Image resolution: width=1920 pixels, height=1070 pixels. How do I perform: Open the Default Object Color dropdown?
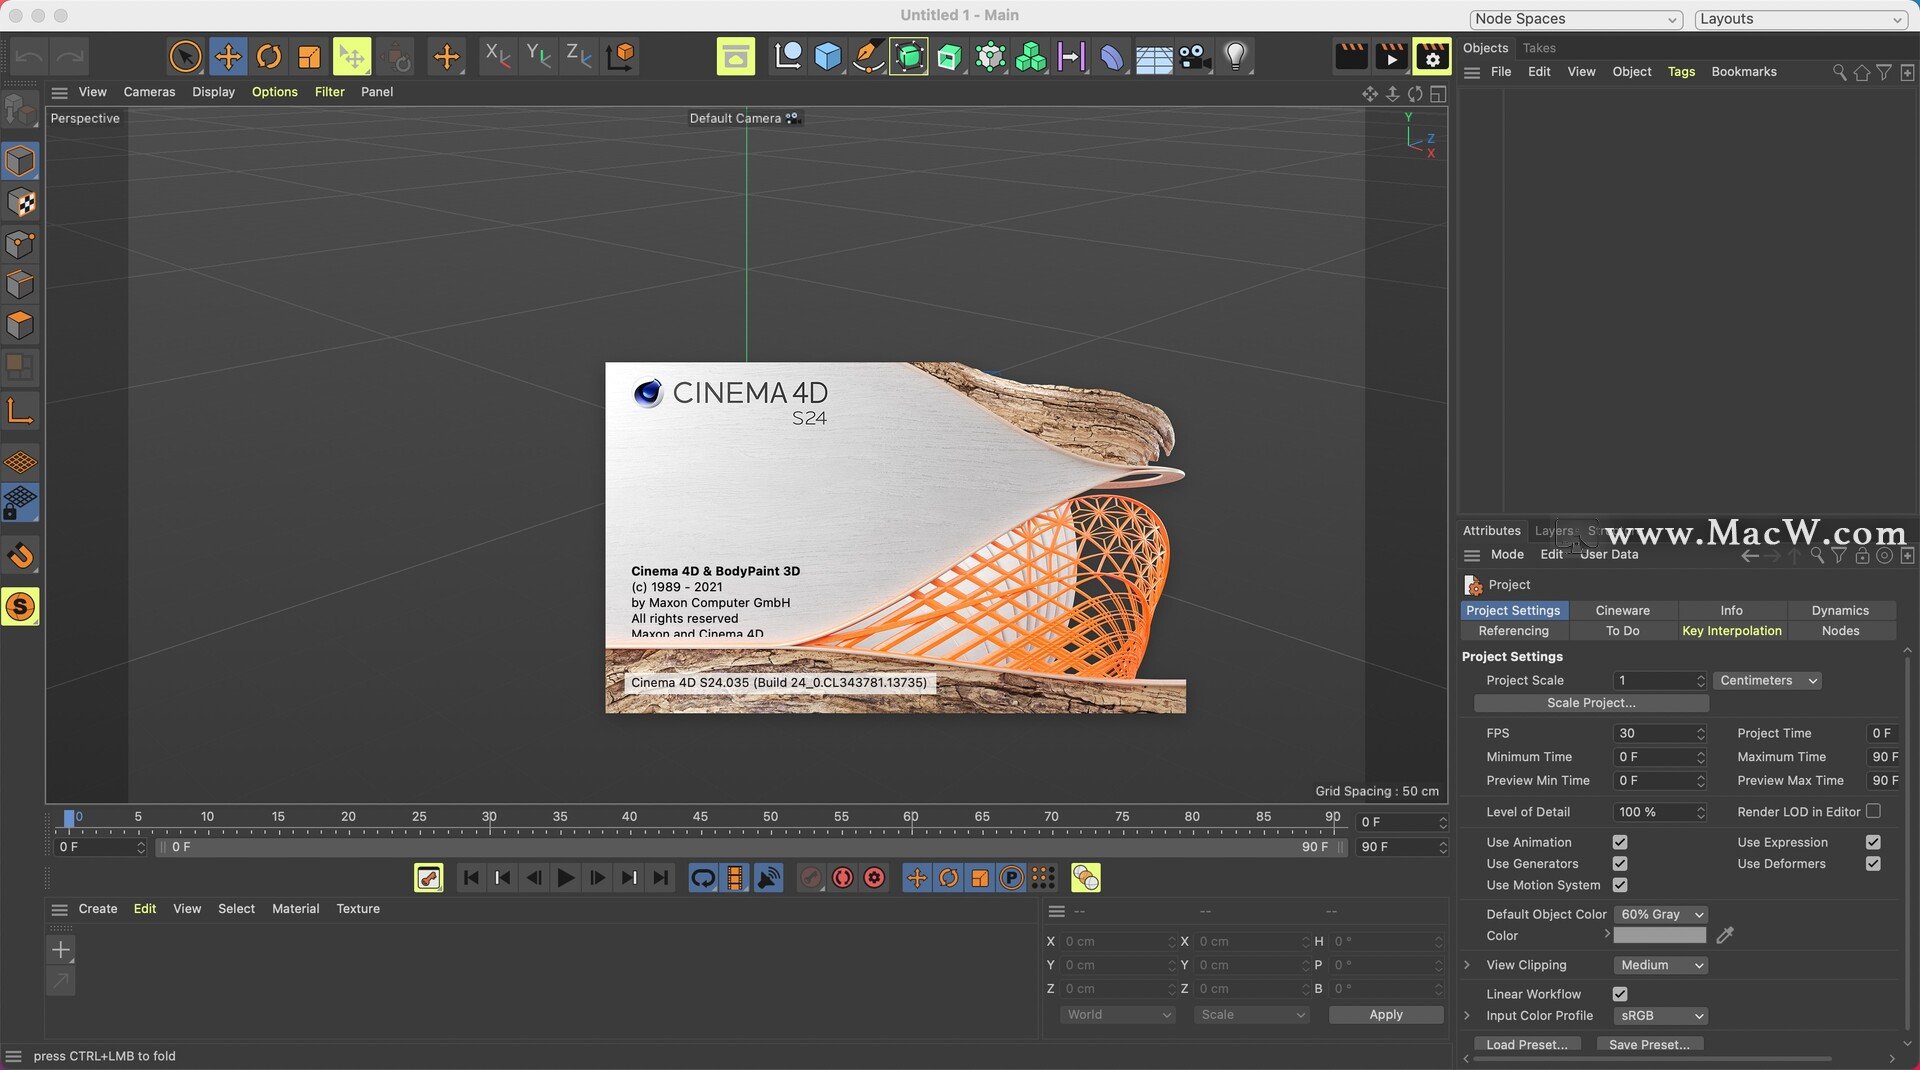pyautogui.click(x=1659, y=913)
